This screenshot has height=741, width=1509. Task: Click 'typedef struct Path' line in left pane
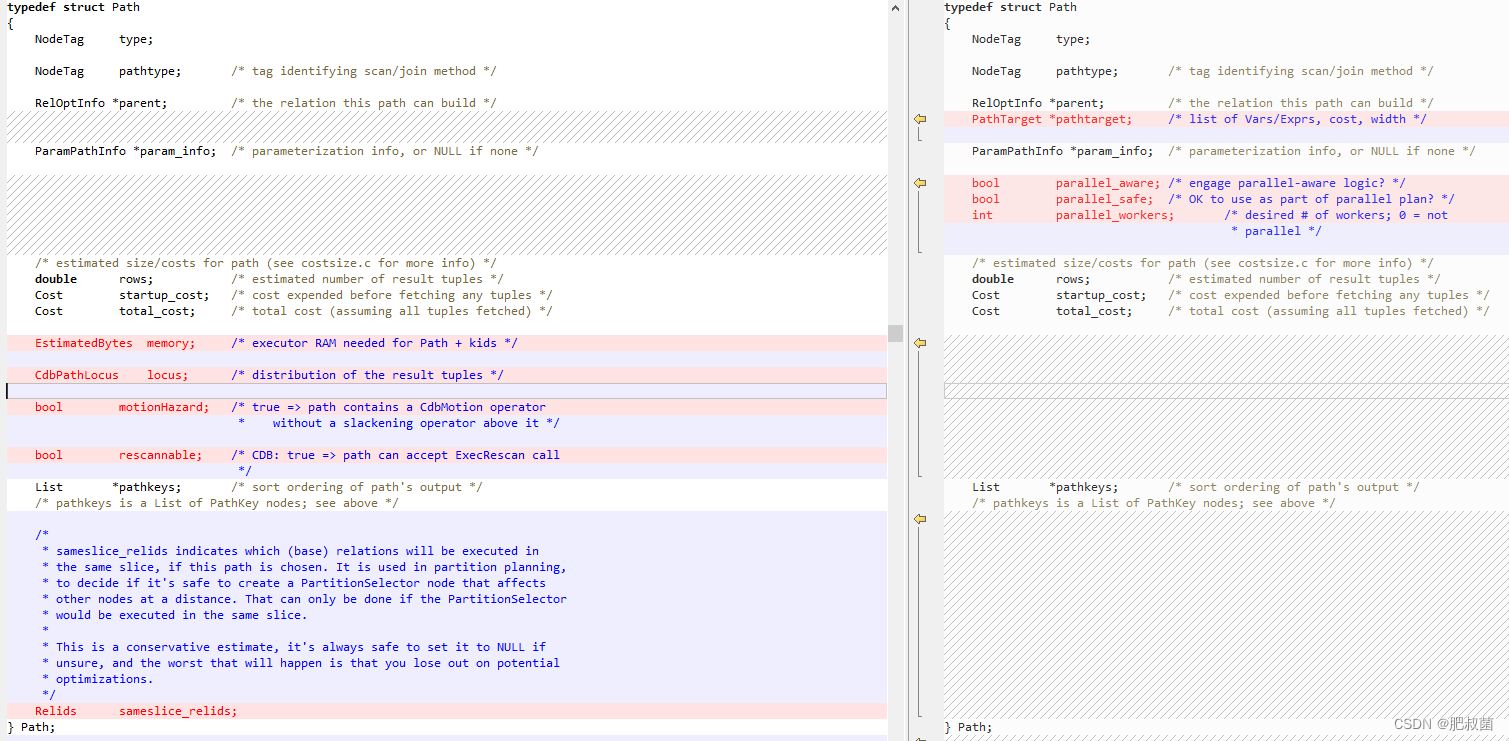point(74,7)
